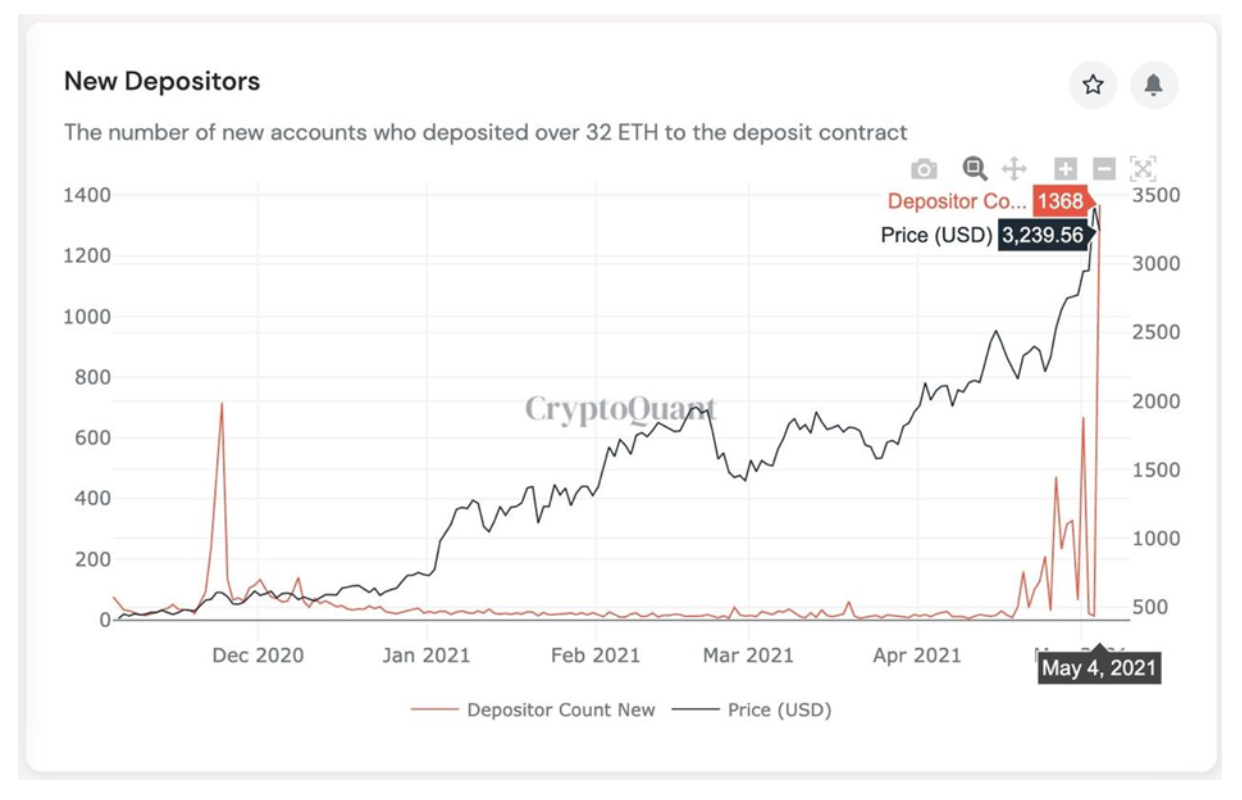The image size is (1242, 800).
Task: Click the 1400 left-axis tick label
Action: click(x=86, y=195)
